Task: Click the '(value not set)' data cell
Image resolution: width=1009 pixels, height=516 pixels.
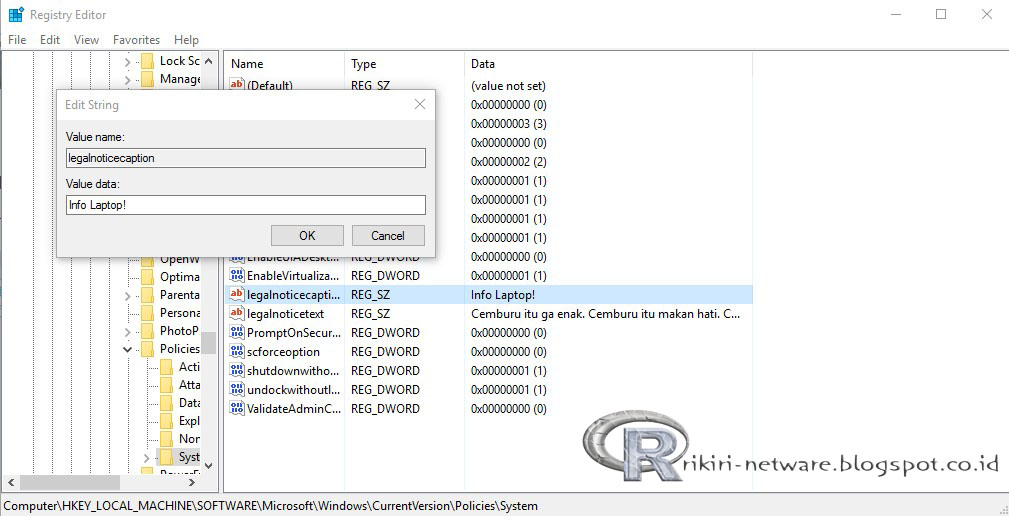Action: [x=508, y=86]
